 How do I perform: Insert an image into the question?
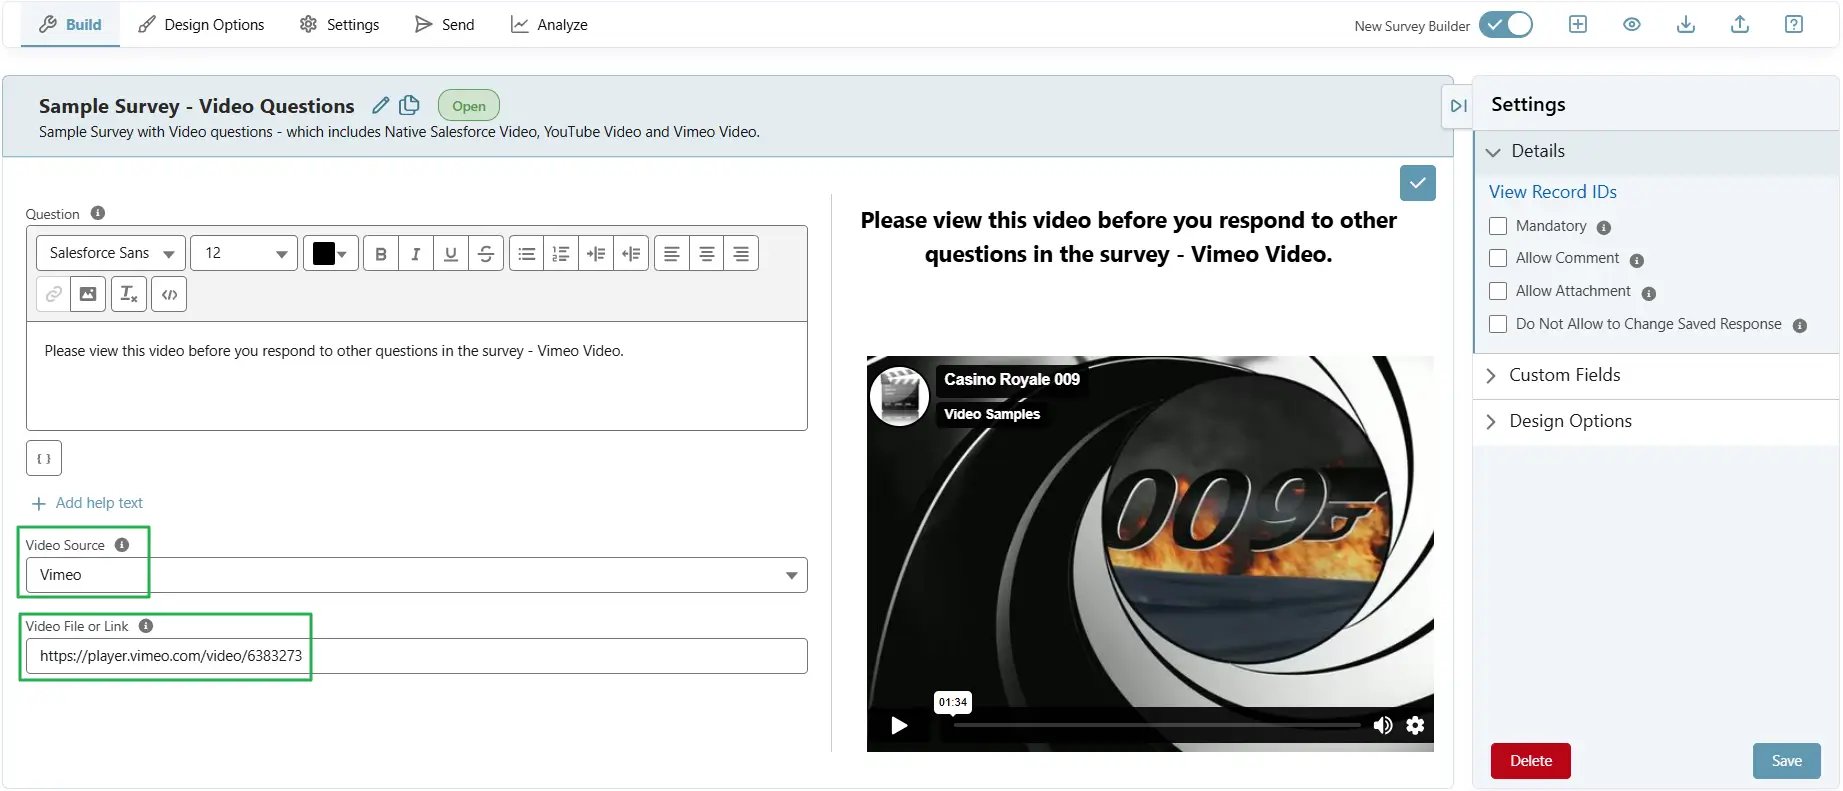coord(88,294)
